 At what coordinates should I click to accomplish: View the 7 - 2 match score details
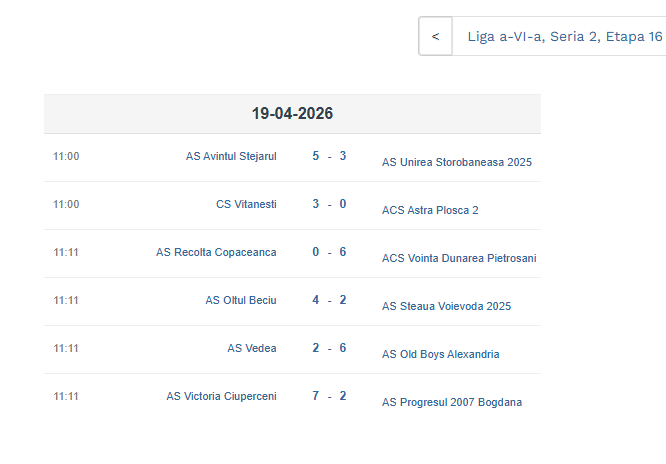(x=329, y=396)
